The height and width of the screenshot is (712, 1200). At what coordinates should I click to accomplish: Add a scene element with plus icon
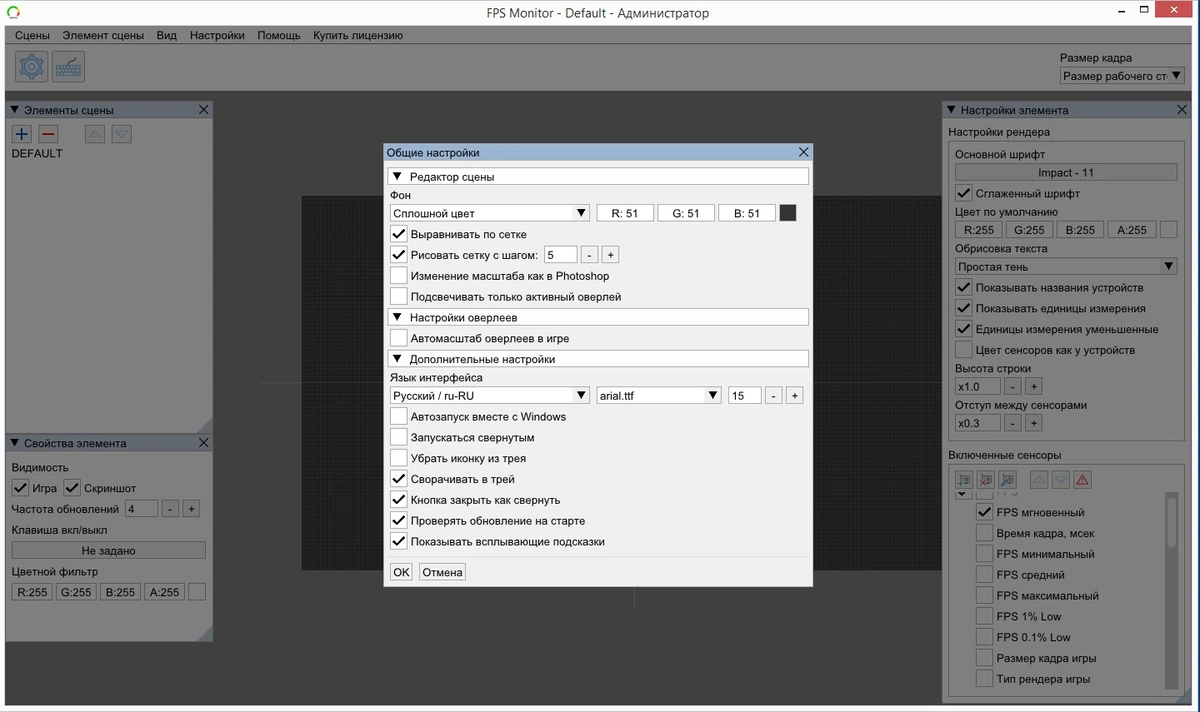[22, 134]
